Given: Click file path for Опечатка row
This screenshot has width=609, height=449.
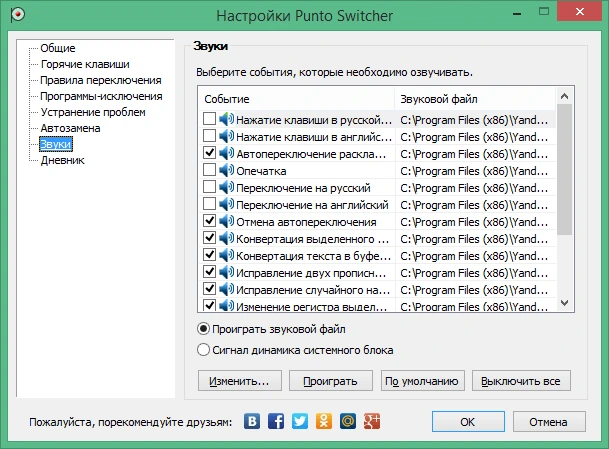Looking at the screenshot, I should tap(474, 171).
